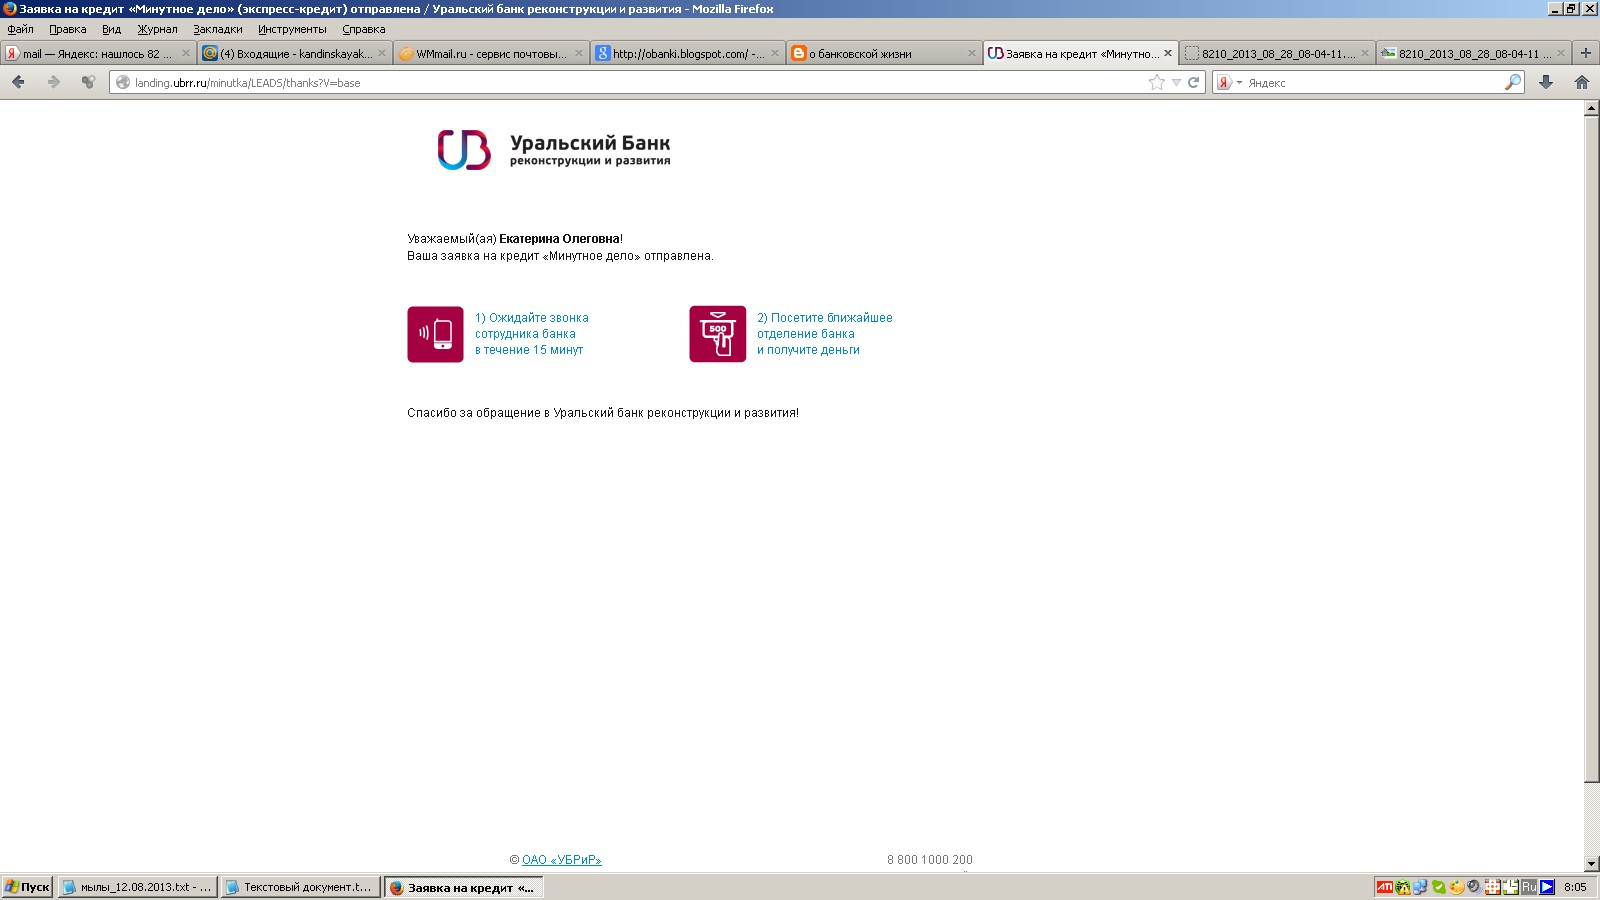Open the address bar history dropdown arrow
The width and height of the screenshot is (1600, 900).
click(x=1176, y=82)
